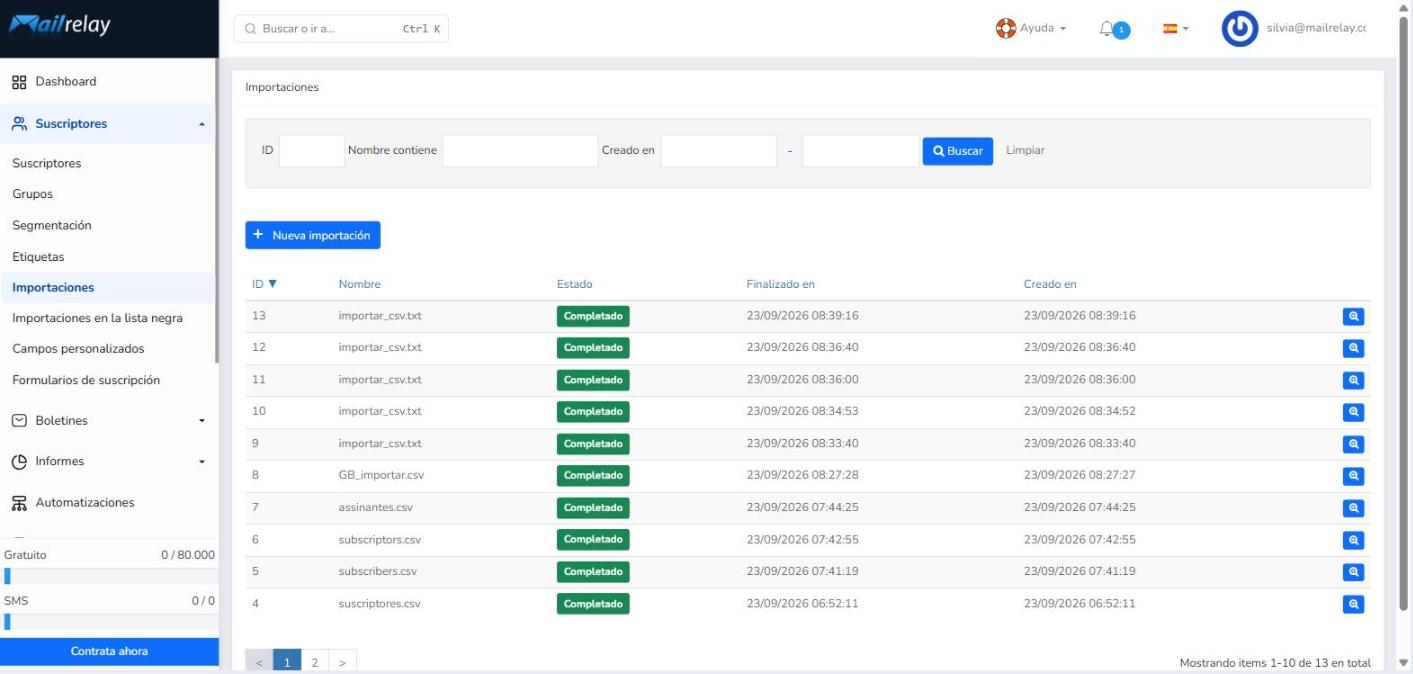This screenshot has height=674, width=1413.
Task: Go to pagination page 2
Action: 315,662
